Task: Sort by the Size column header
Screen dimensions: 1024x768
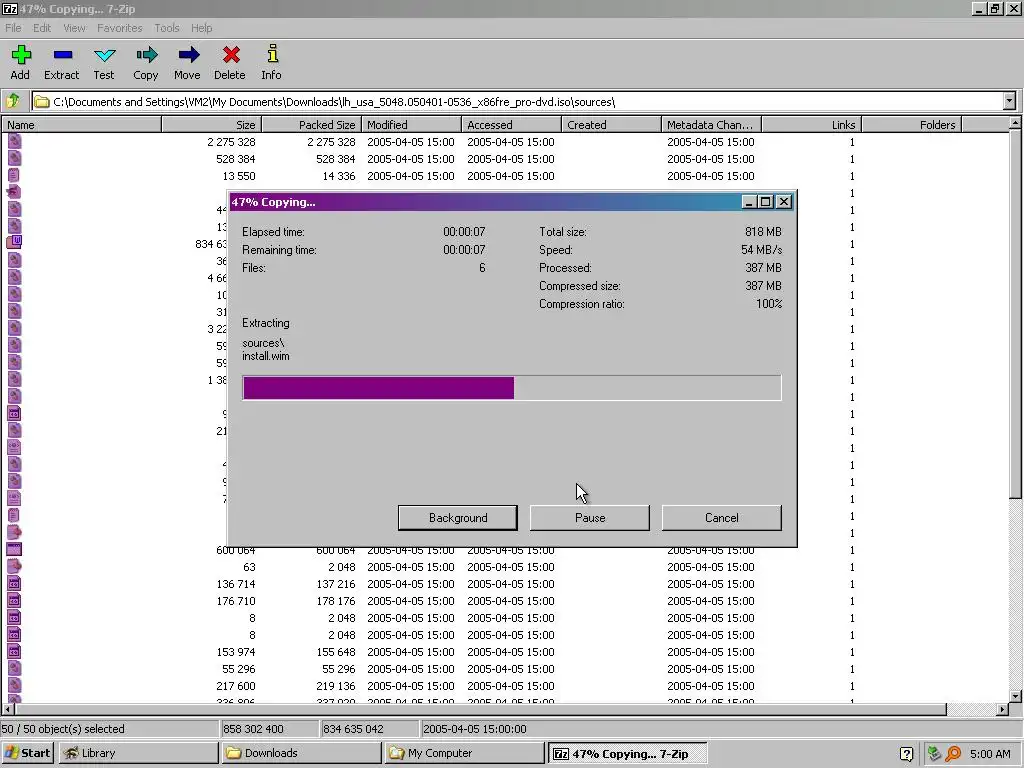Action: (x=212, y=125)
